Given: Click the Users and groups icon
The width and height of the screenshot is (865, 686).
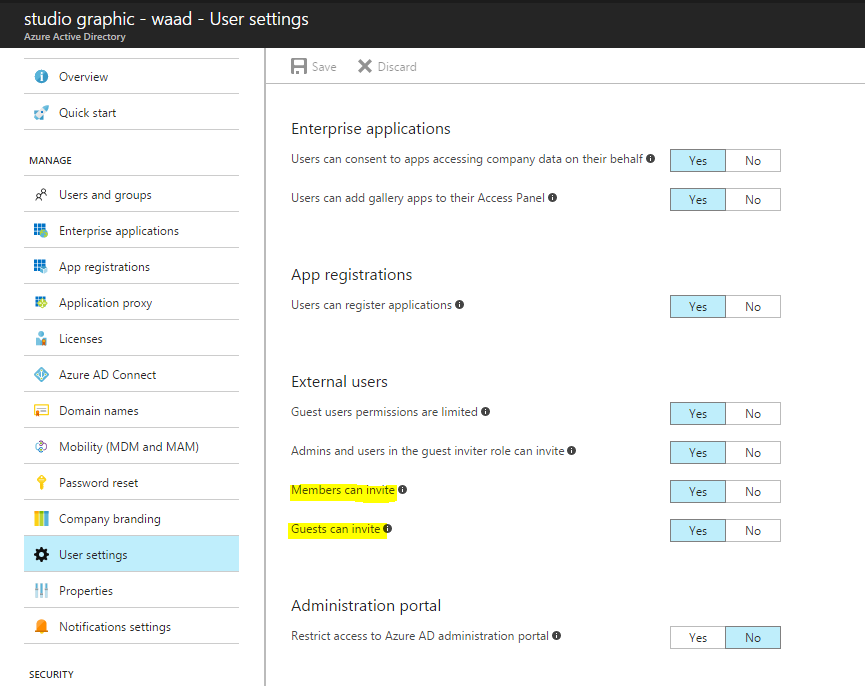Looking at the screenshot, I should 41,195.
